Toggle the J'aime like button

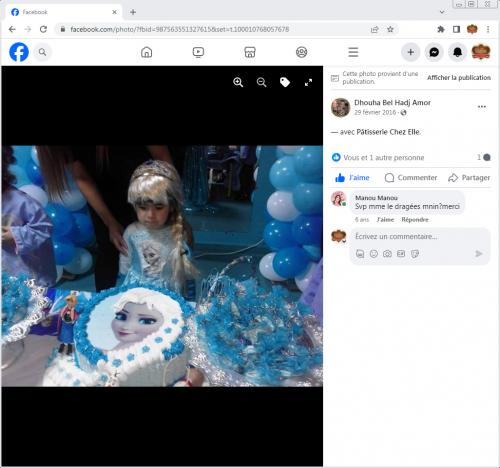(352, 178)
